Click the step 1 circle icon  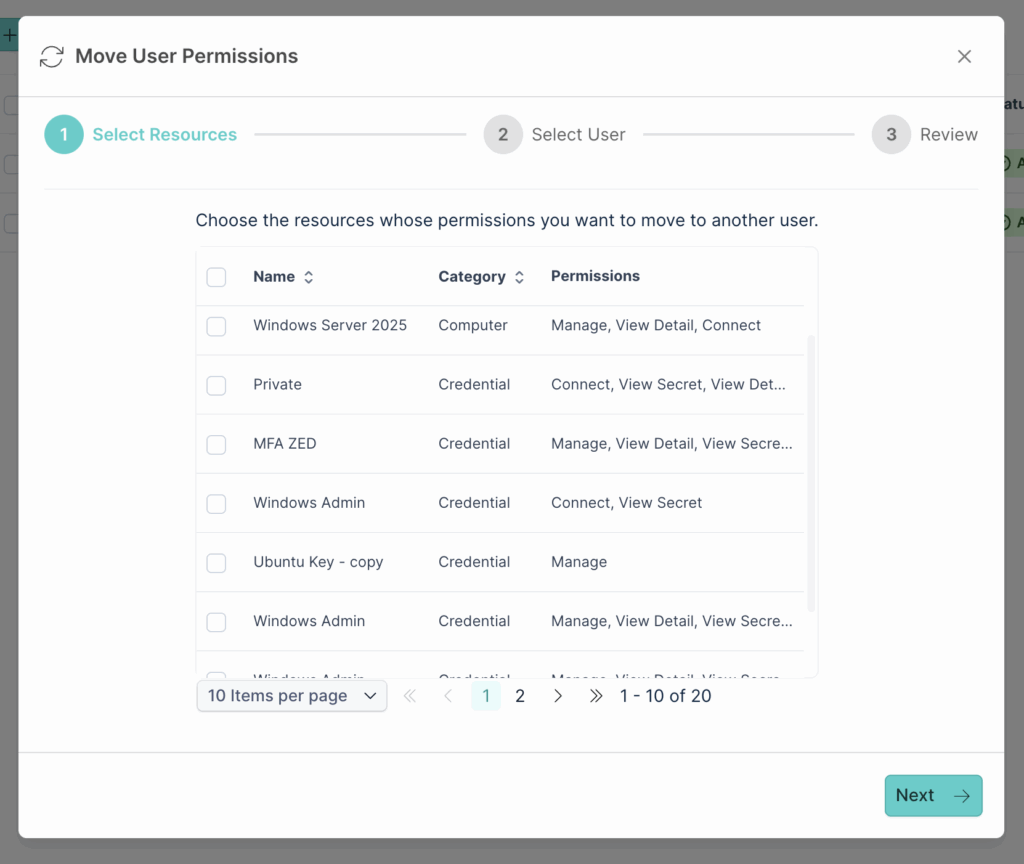click(x=64, y=135)
